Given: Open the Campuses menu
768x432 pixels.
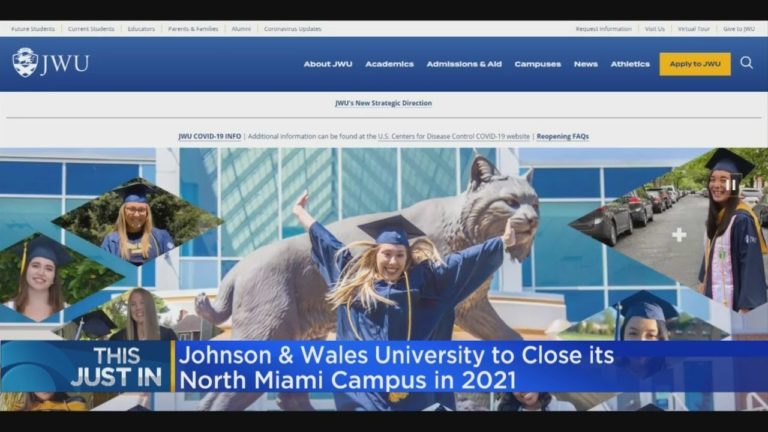Looking at the screenshot, I should 537,64.
